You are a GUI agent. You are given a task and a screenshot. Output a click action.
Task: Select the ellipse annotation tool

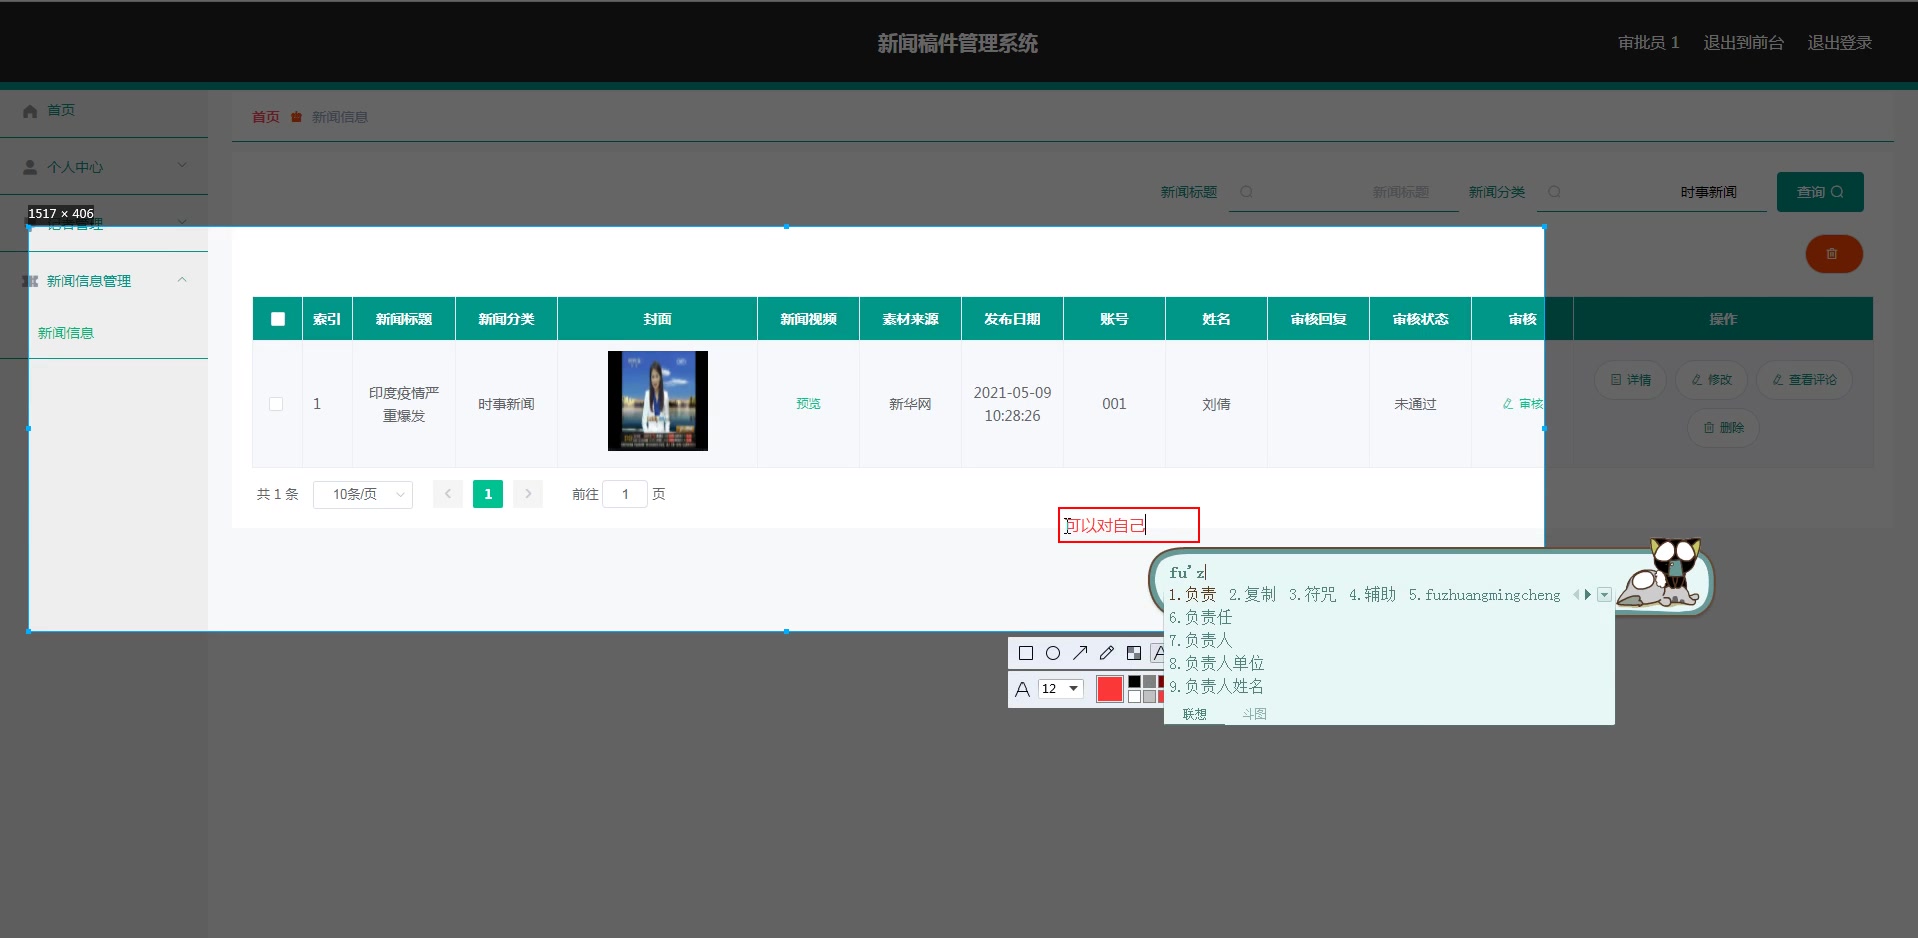click(1053, 653)
